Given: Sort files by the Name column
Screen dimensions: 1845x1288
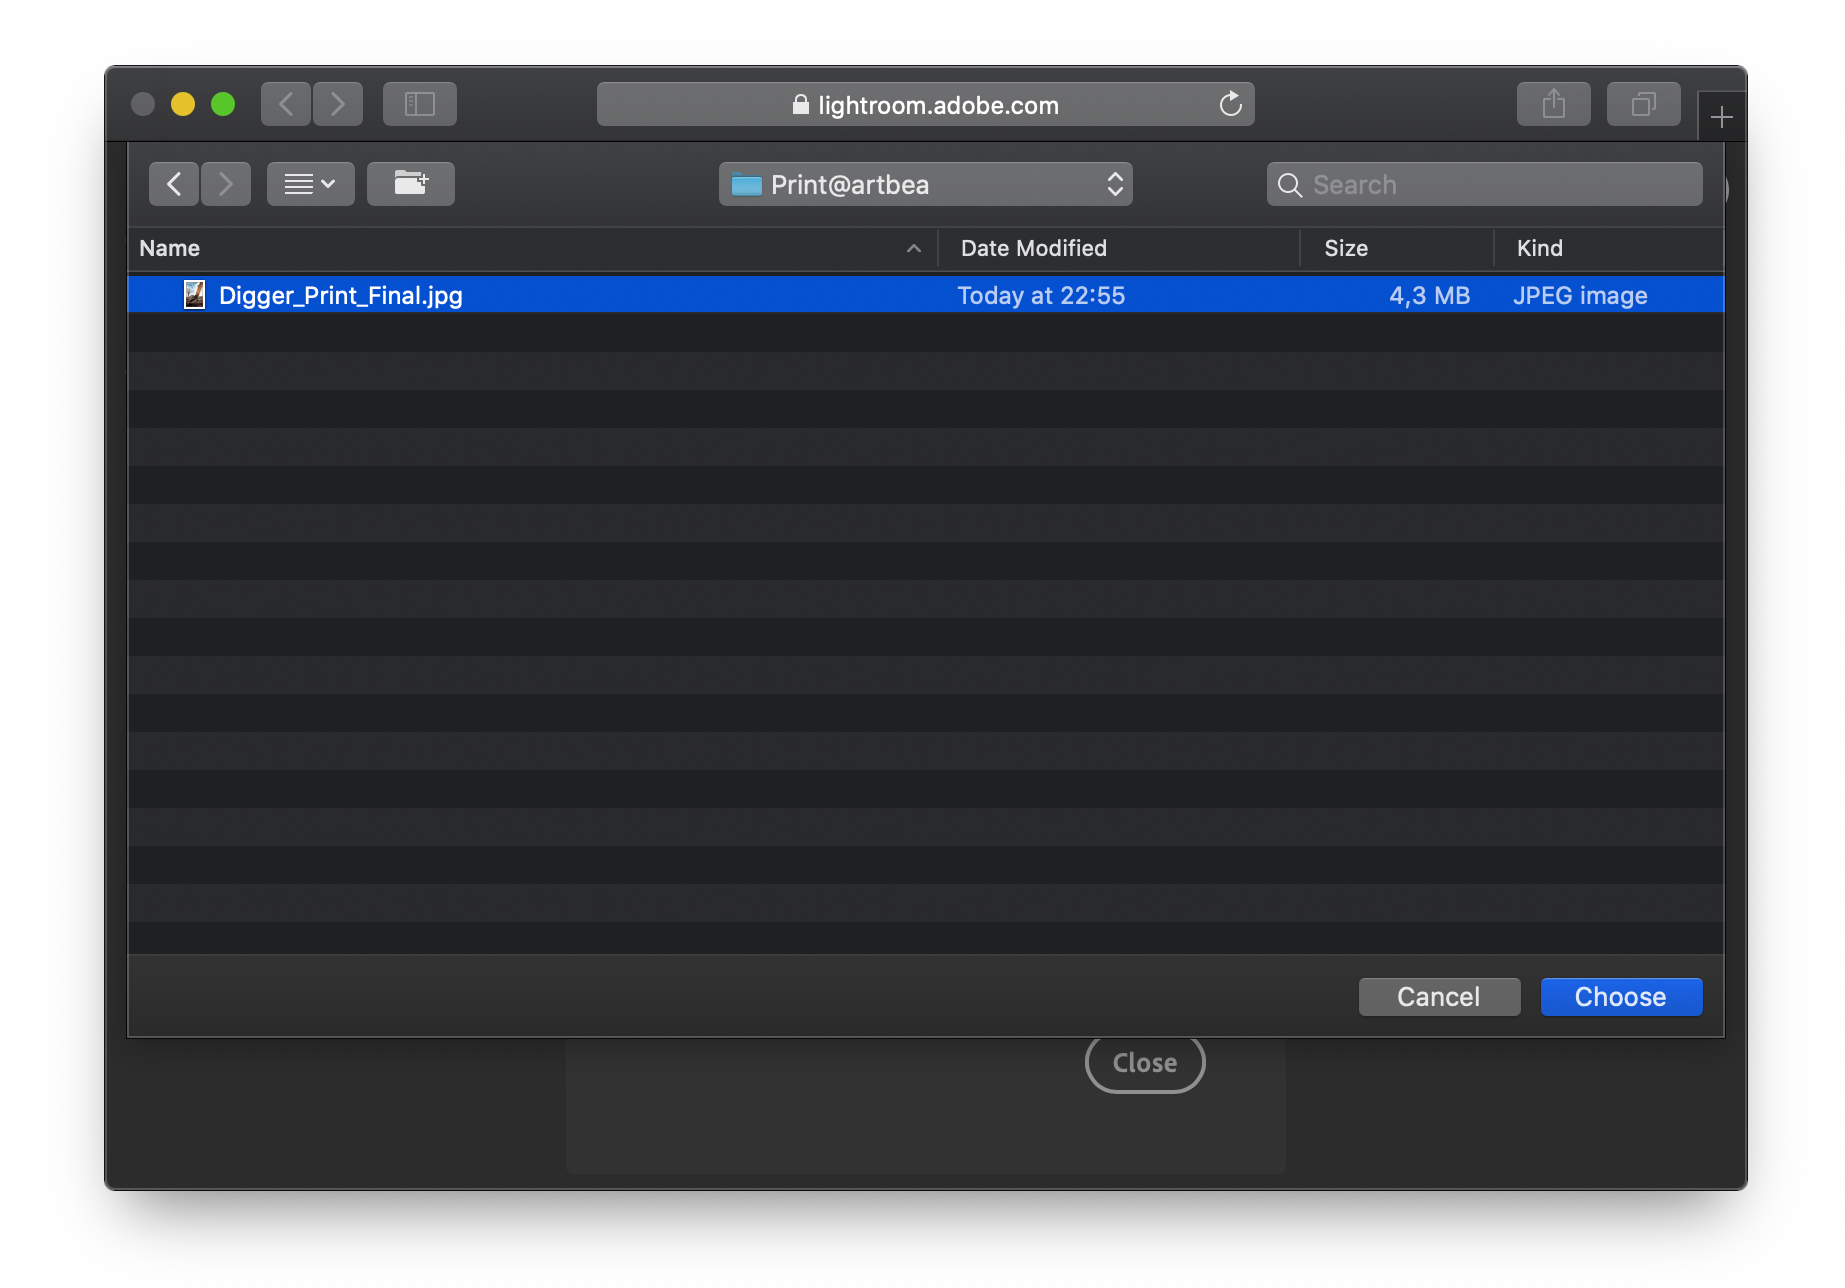Looking at the screenshot, I should 533,248.
